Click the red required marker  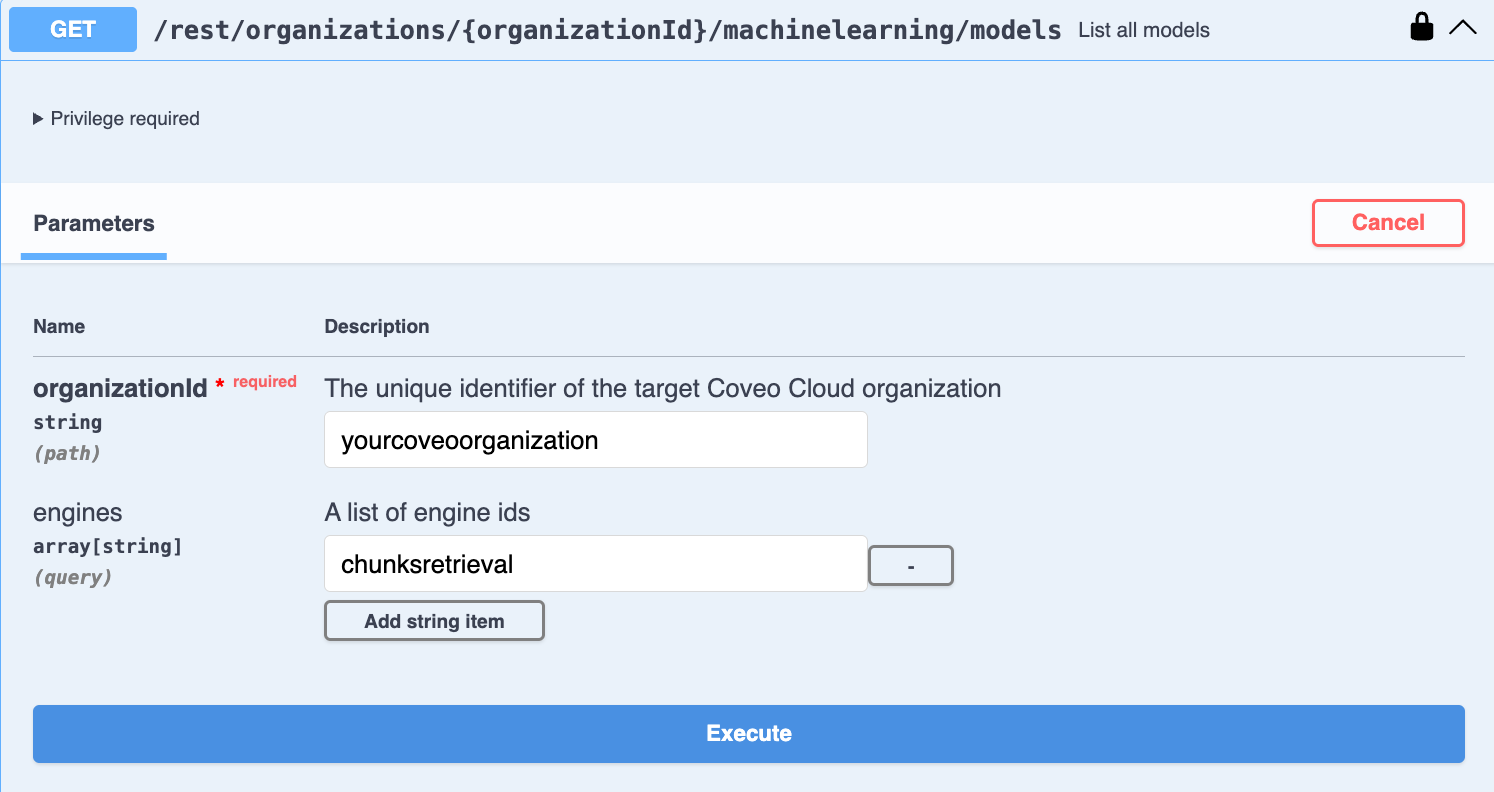pyautogui.click(x=264, y=382)
